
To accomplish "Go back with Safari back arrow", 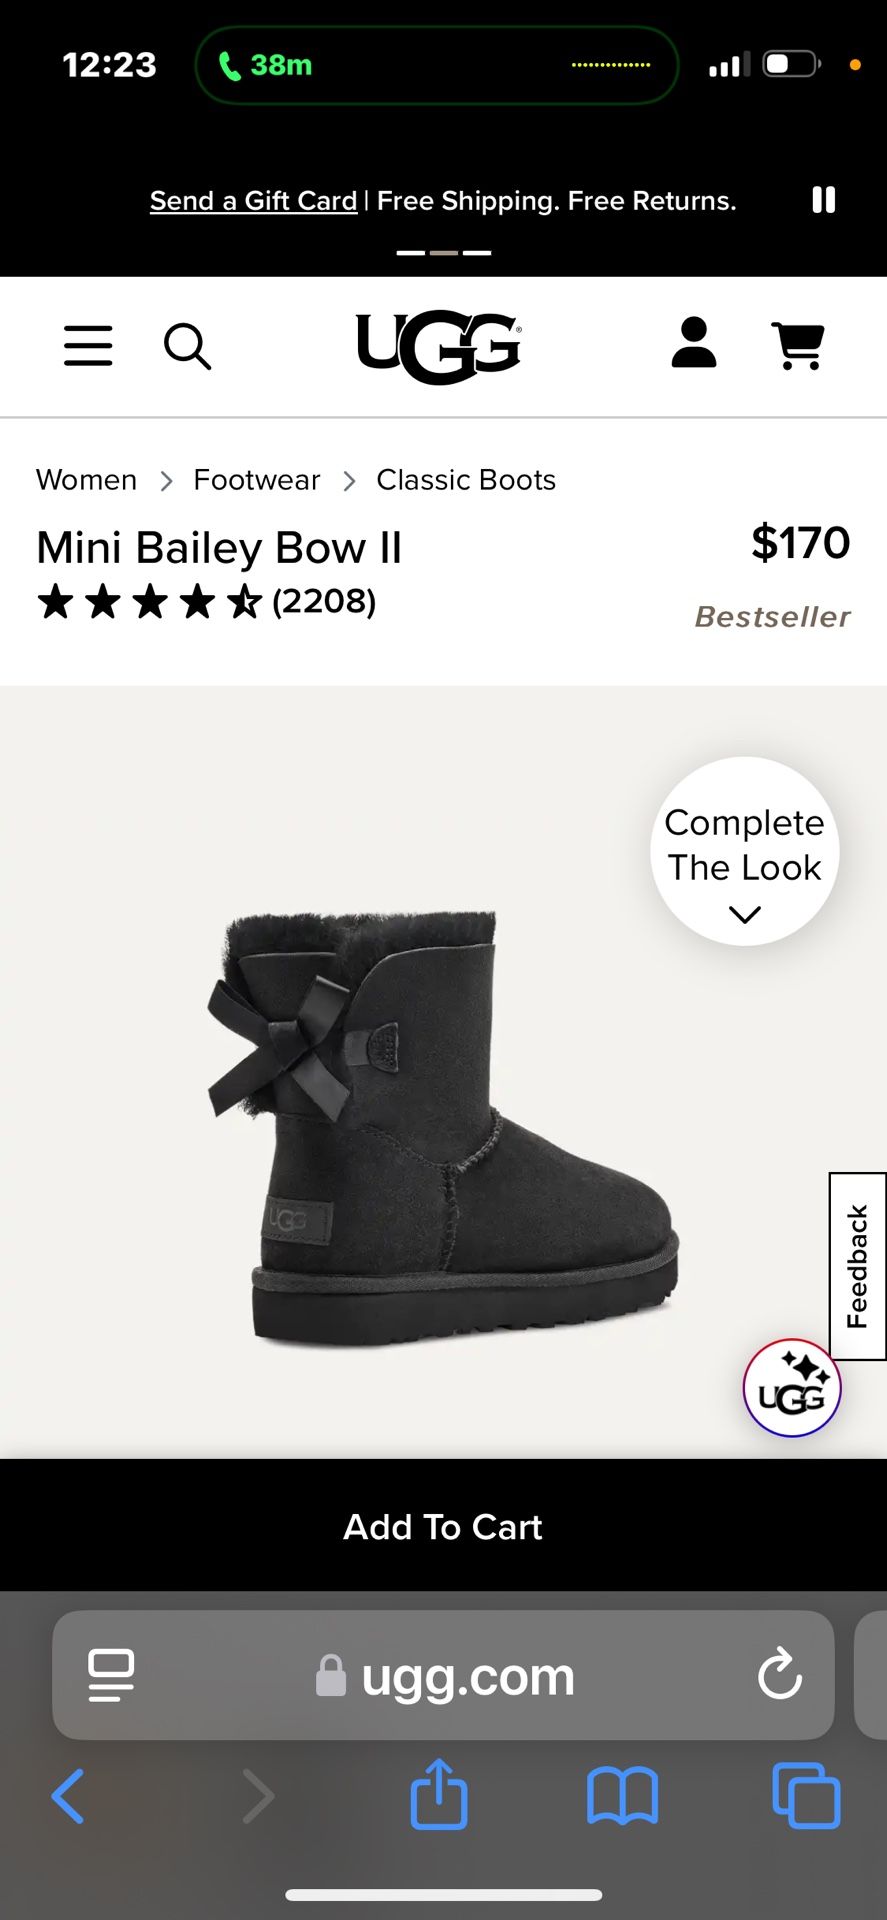I will point(68,1796).
